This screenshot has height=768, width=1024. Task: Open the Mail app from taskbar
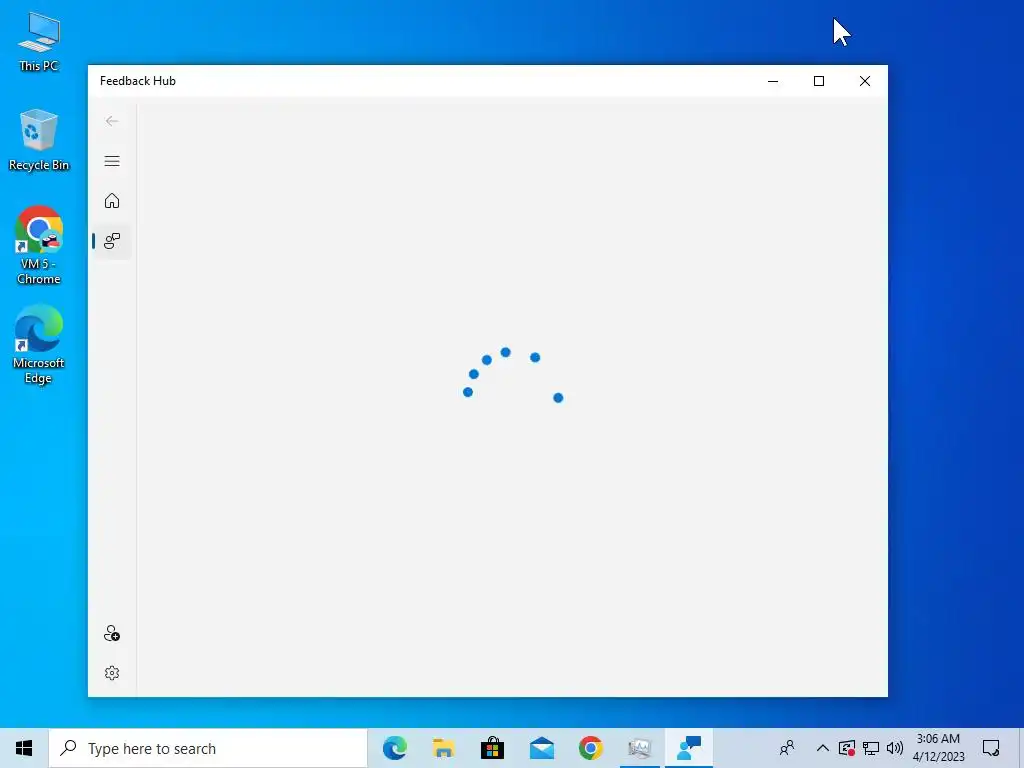[x=541, y=748]
